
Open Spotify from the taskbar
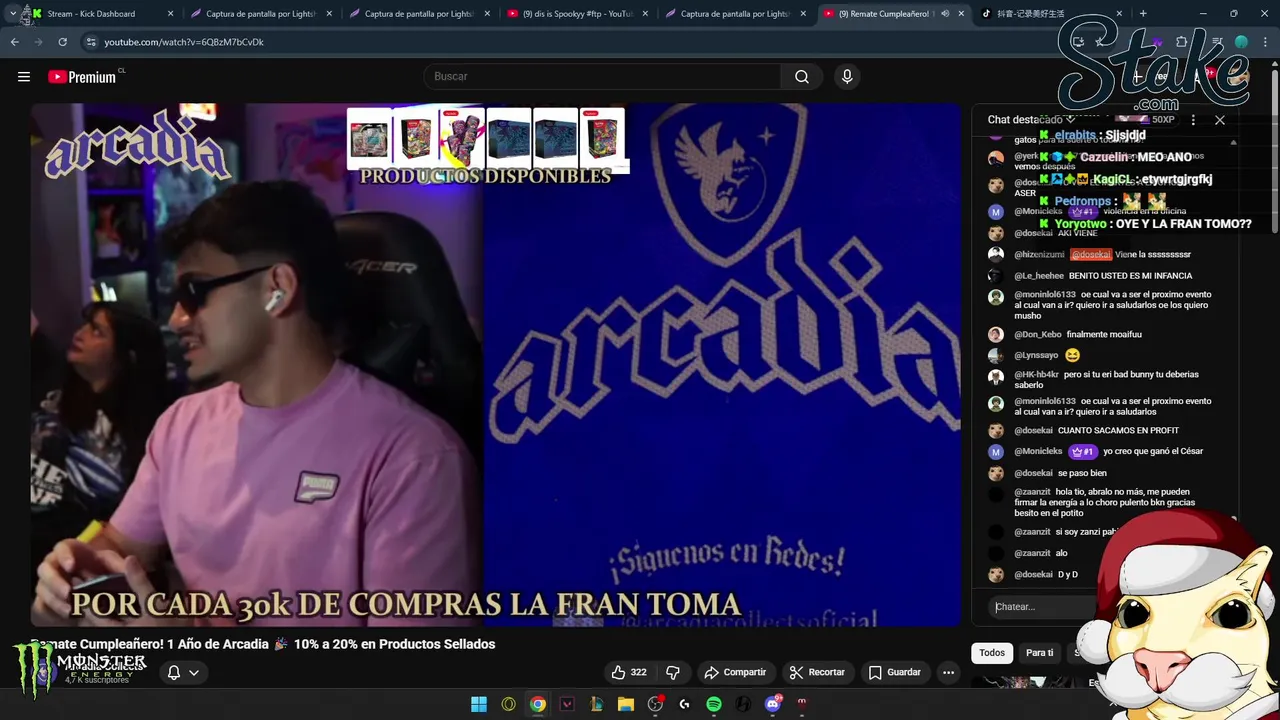[714, 704]
